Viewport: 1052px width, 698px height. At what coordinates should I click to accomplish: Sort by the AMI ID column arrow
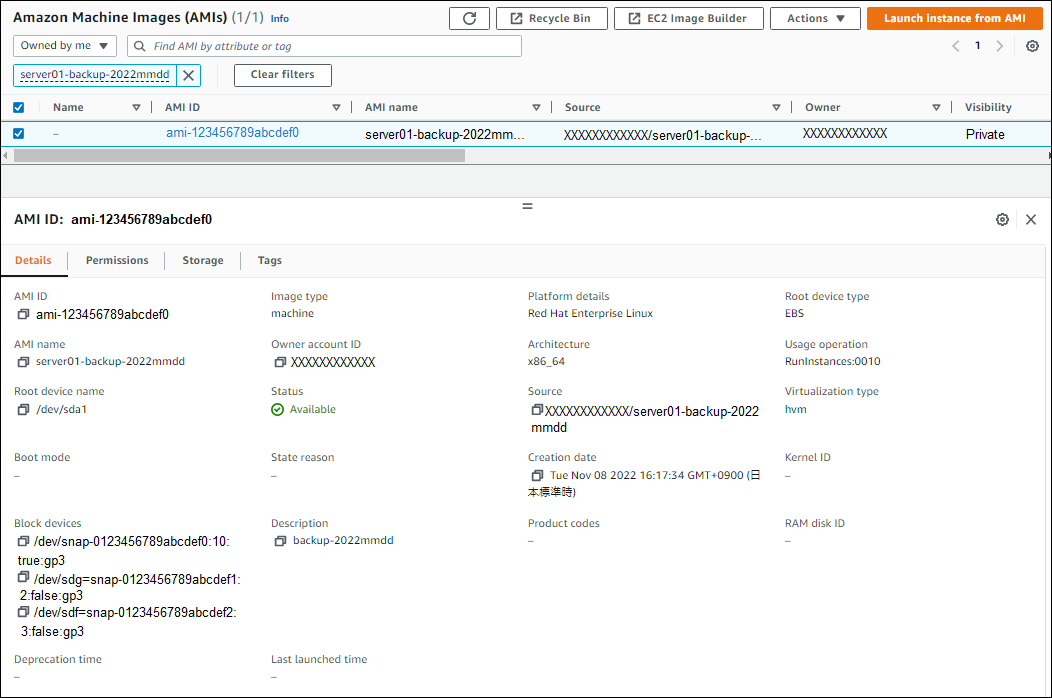(337, 107)
